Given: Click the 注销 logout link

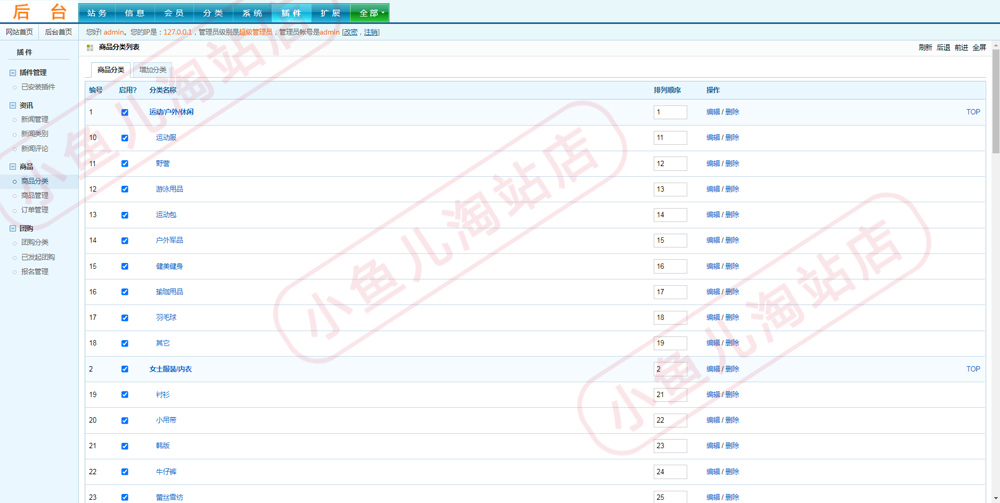Looking at the screenshot, I should point(371,32).
